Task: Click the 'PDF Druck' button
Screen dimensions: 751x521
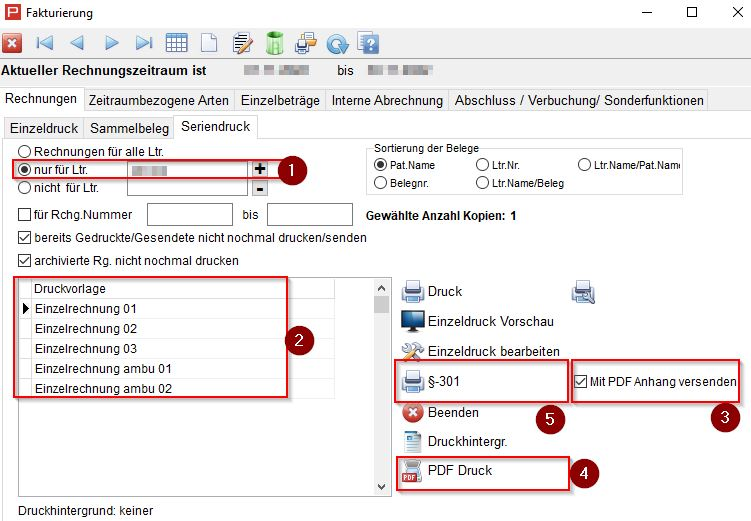Action: 460,470
